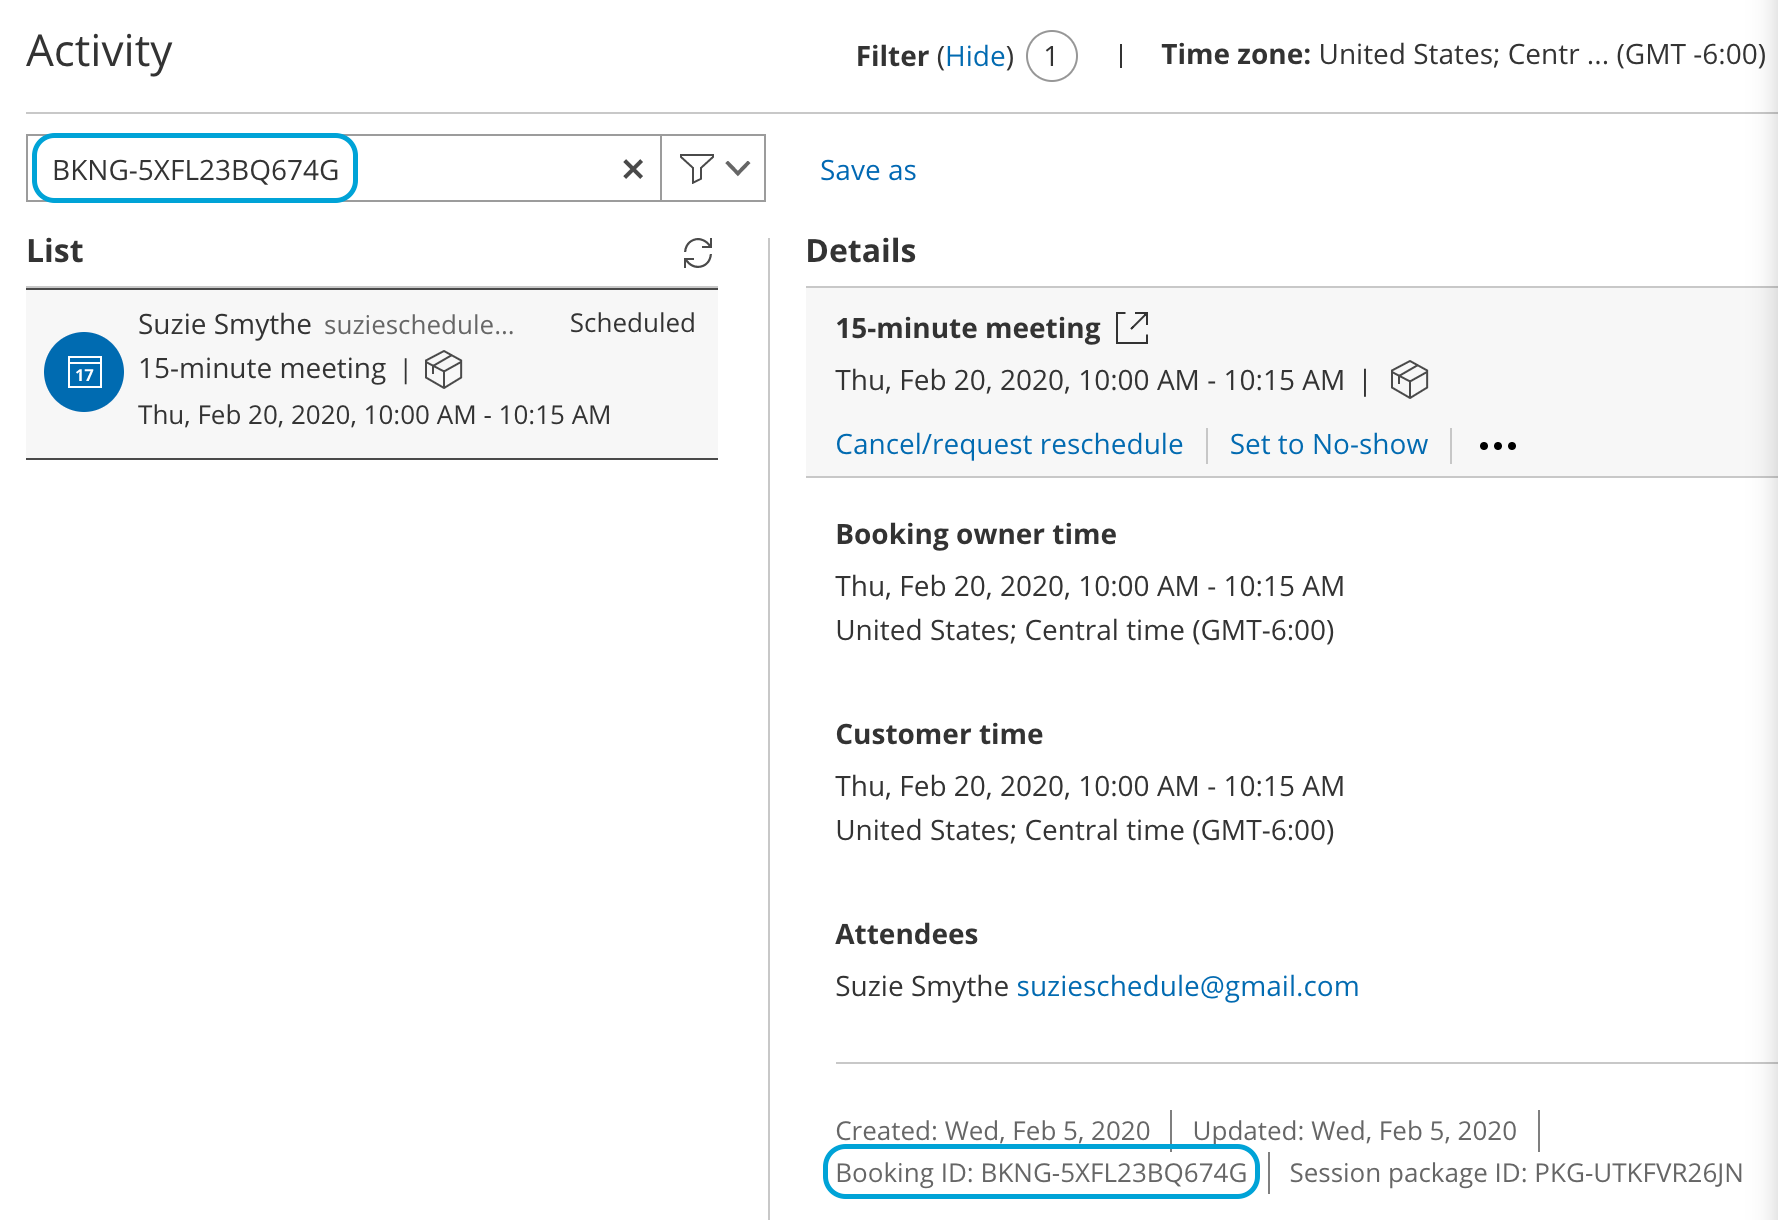Screen dimensions: 1778x1220
Task: Click the package icon in the list item
Action: [443, 369]
